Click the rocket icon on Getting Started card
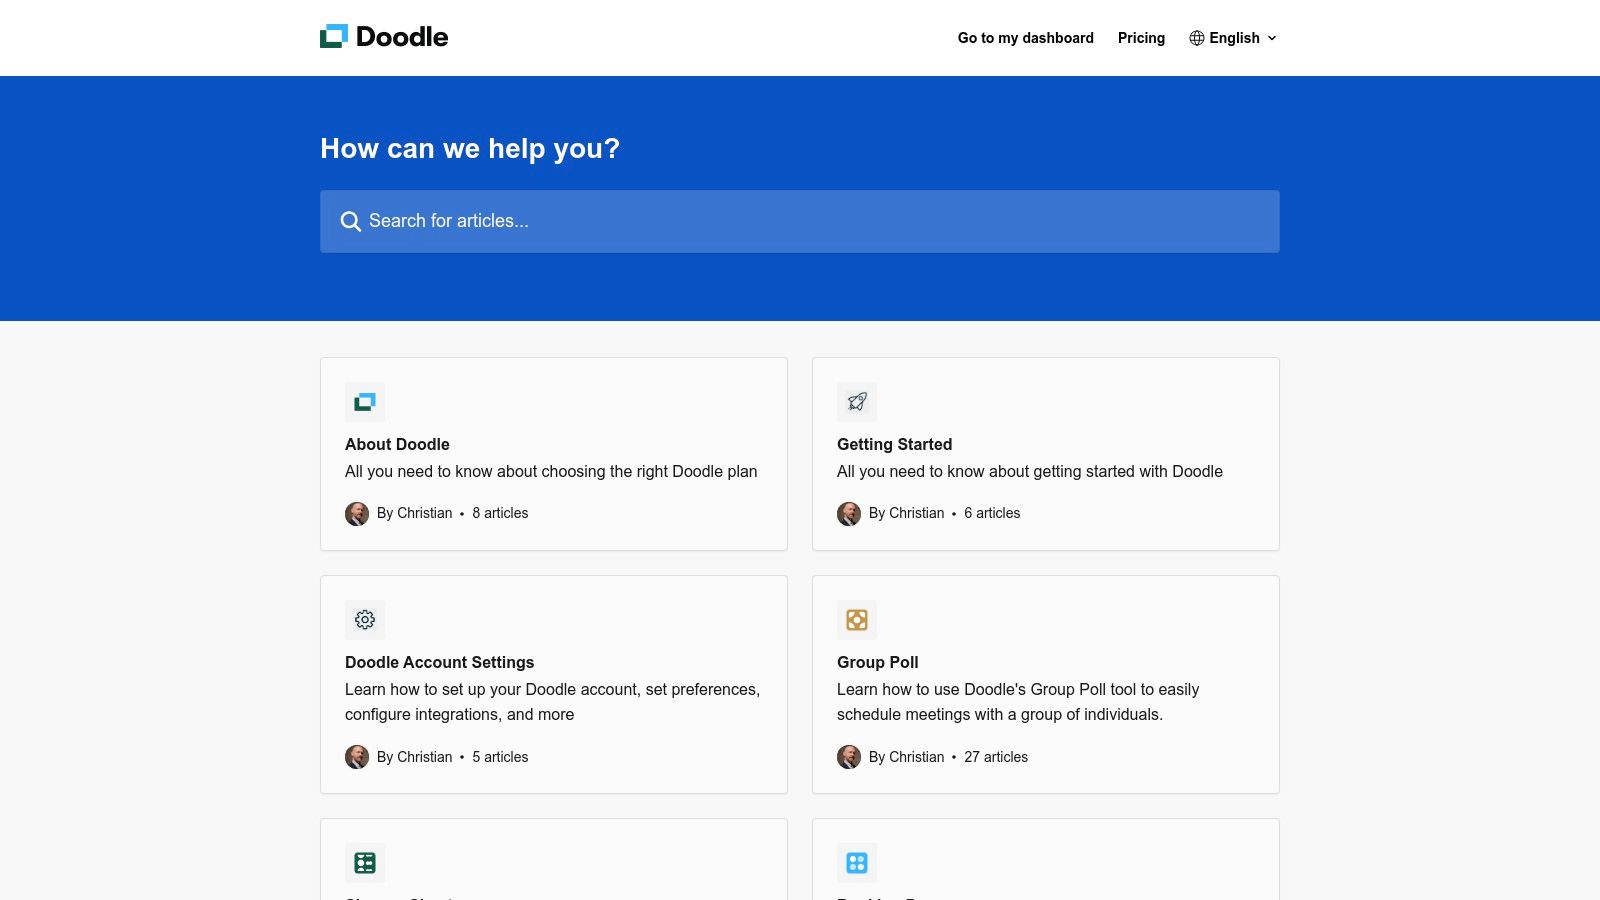Image resolution: width=1600 pixels, height=900 pixels. 856,401
